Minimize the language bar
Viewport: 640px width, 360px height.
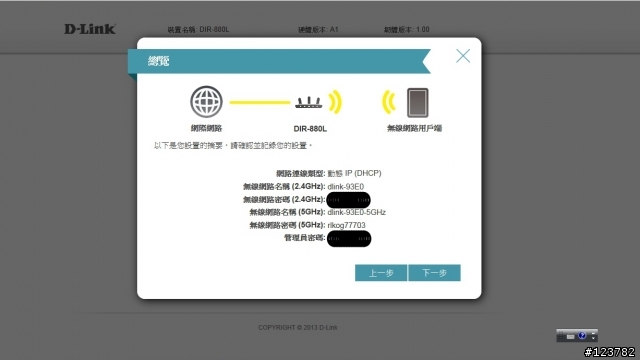point(593,333)
